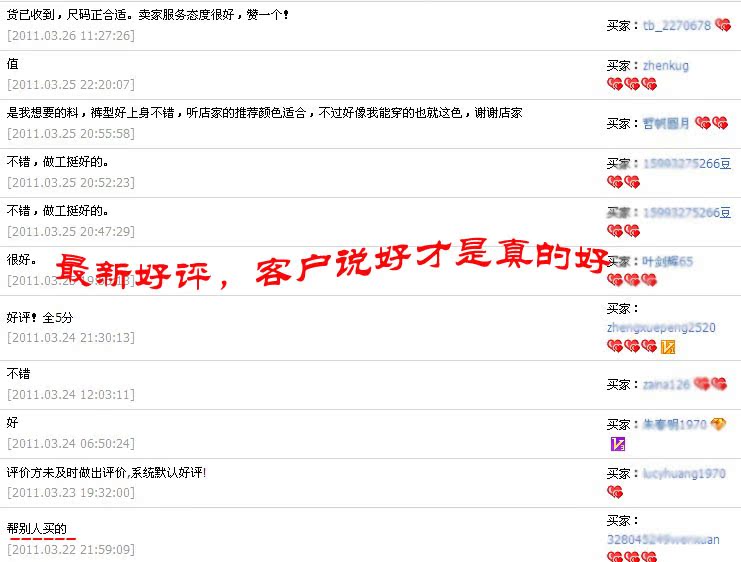Click single heart icon under lucyhuang1970
741x562 pixels.
[x=615, y=492]
